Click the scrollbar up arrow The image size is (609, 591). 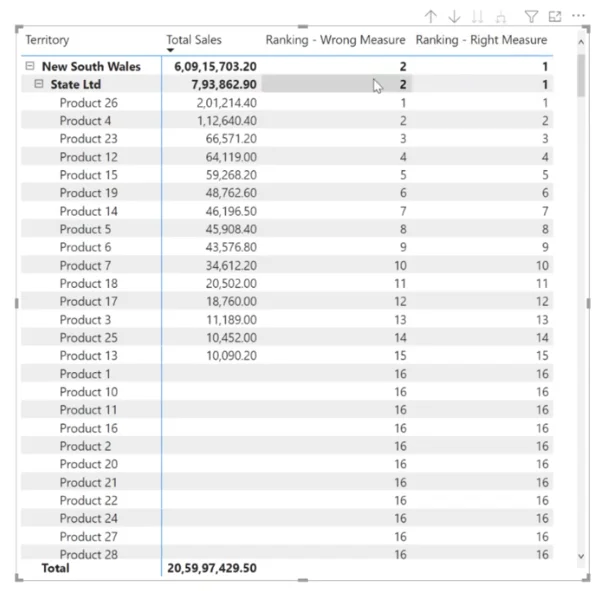tap(581, 42)
